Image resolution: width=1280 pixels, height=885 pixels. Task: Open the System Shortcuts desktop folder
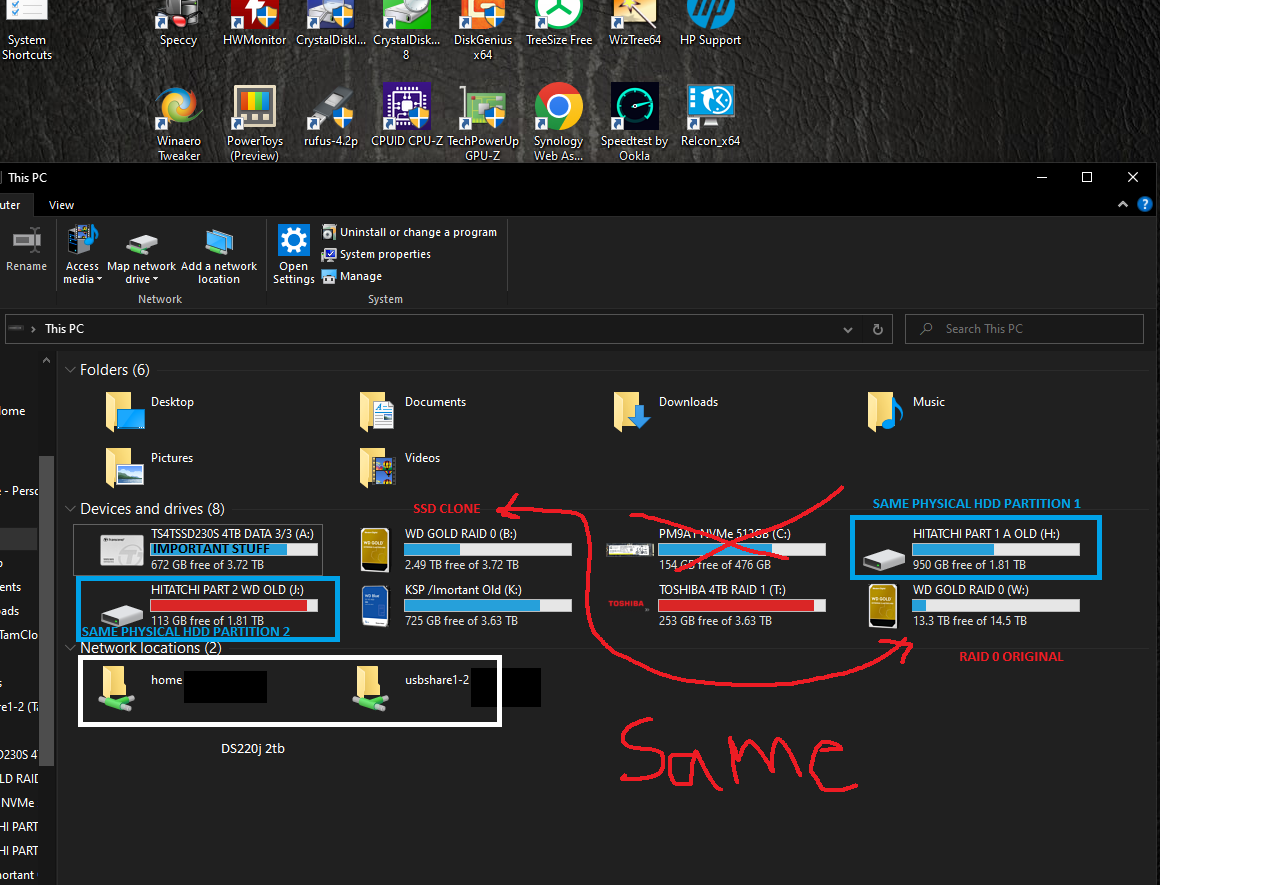pyautogui.click(x=26, y=30)
